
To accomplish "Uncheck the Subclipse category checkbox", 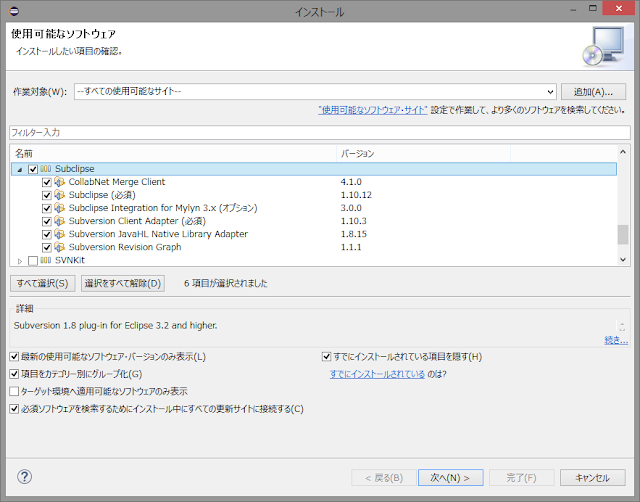I will coord(33,169).
